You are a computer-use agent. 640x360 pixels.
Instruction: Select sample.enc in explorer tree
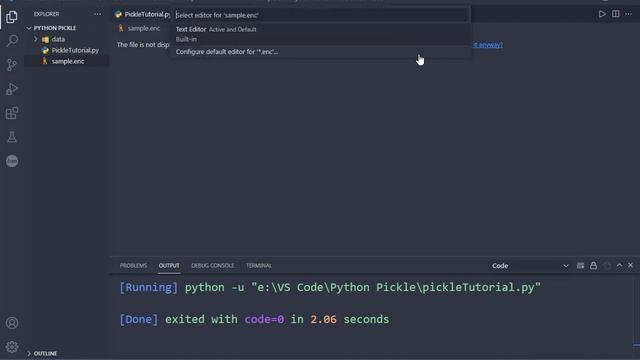(x=68, y=61)
